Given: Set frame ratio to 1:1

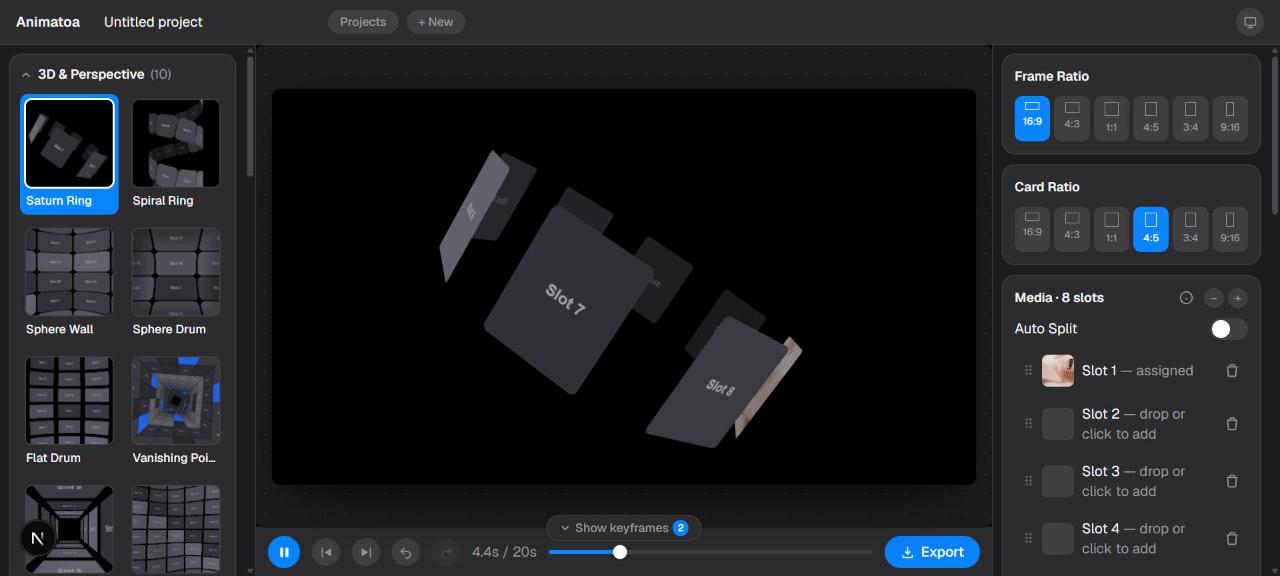Looking at the screenshot, I should pyautogui.click(x=1111, y=118).
